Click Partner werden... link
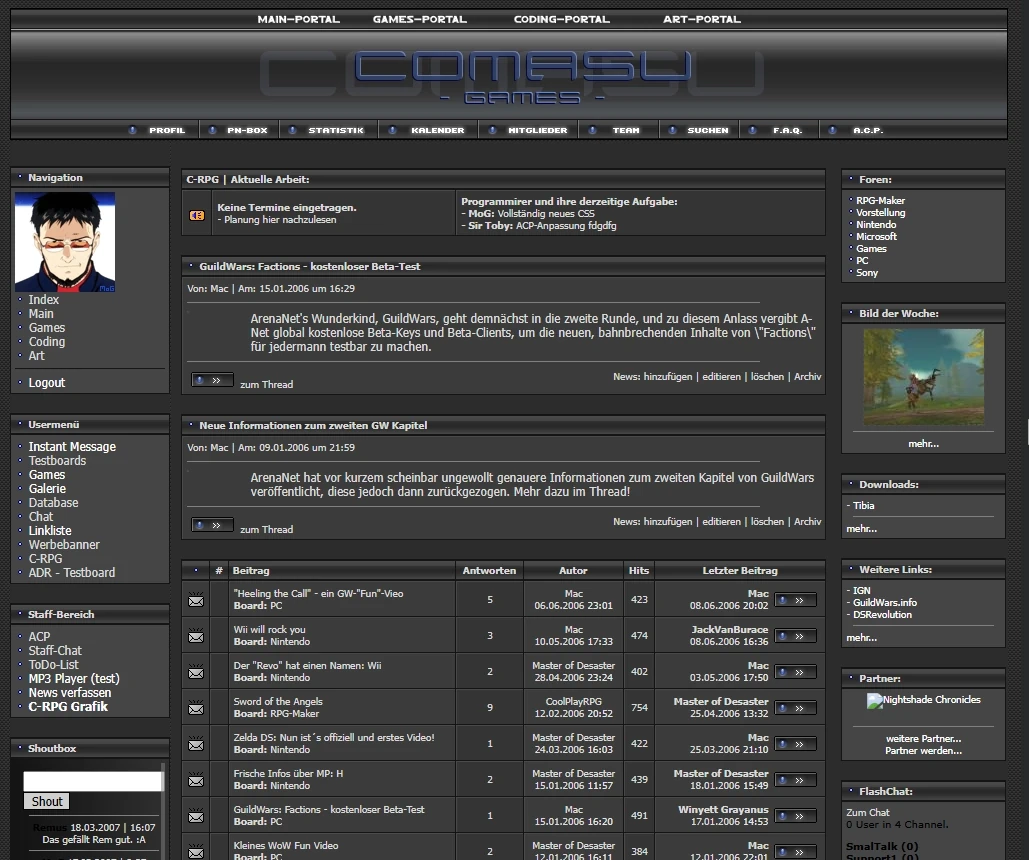1029x860 pixels. 923,750
